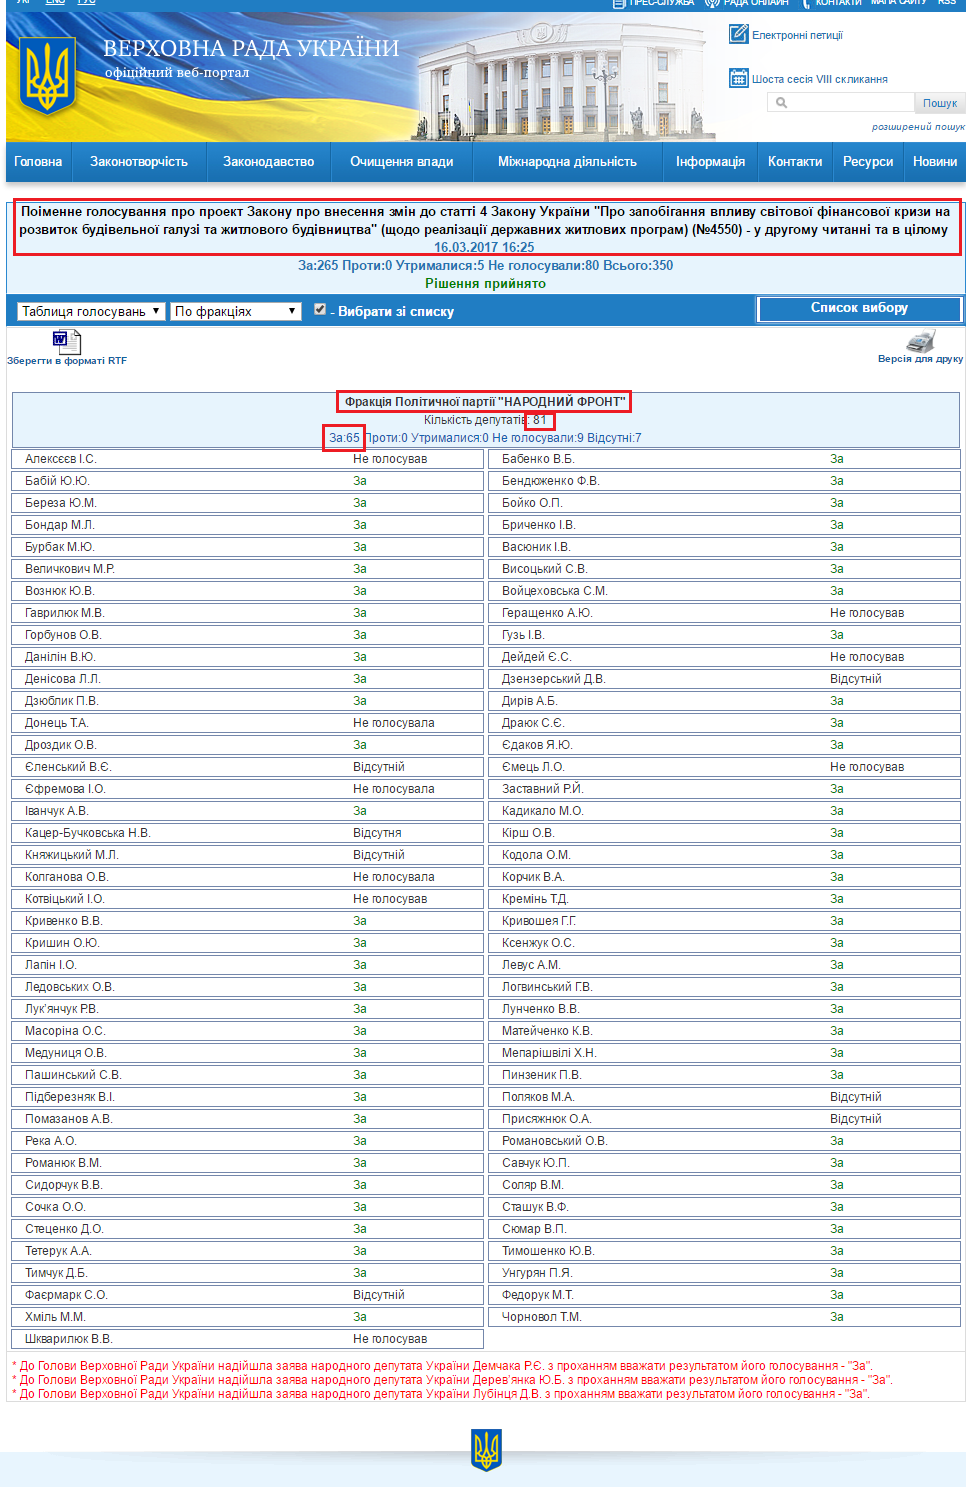Select deputy name 'Єфремова І.О.'
Screen dimensions: 966x1487
(65, 789)
